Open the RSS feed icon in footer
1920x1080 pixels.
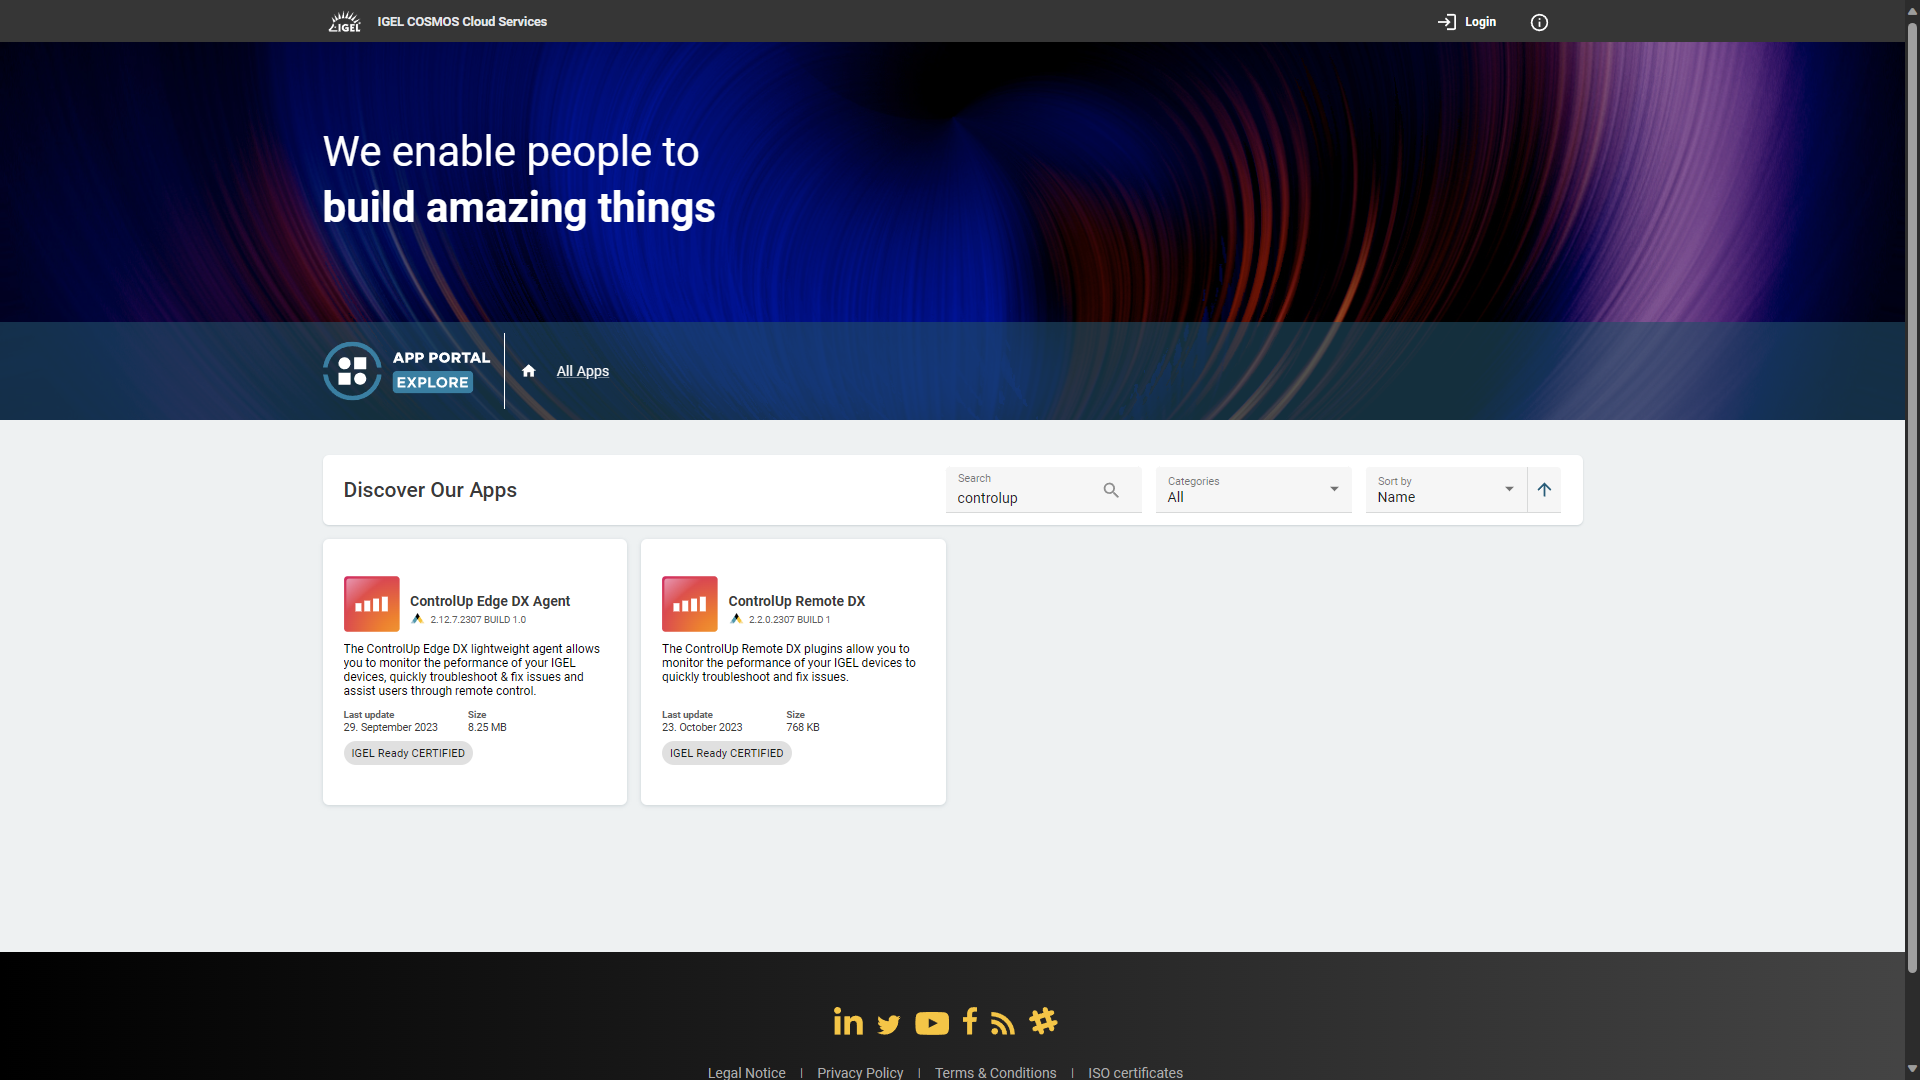pos(1002,1023)
